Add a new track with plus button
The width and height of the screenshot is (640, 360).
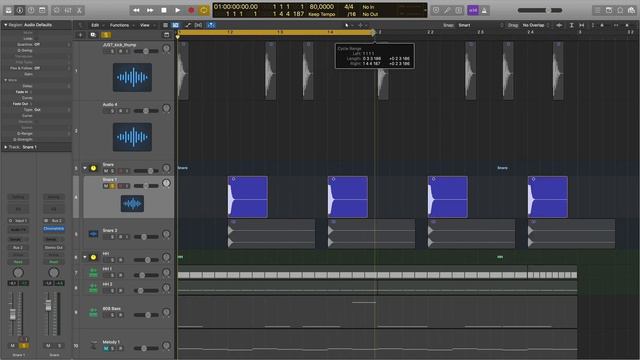[80, 35]
